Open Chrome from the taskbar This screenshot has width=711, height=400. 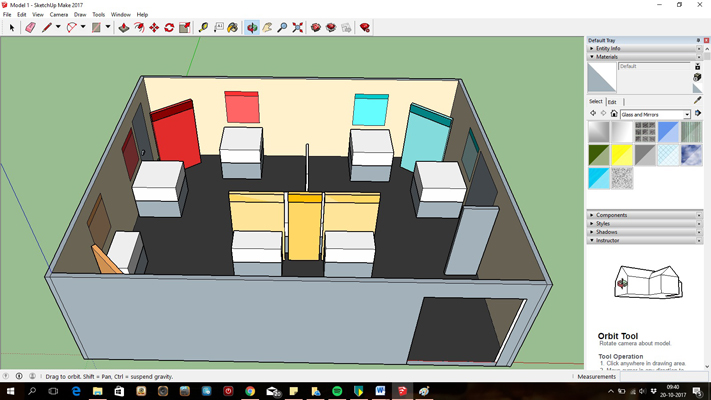(250, 391)
